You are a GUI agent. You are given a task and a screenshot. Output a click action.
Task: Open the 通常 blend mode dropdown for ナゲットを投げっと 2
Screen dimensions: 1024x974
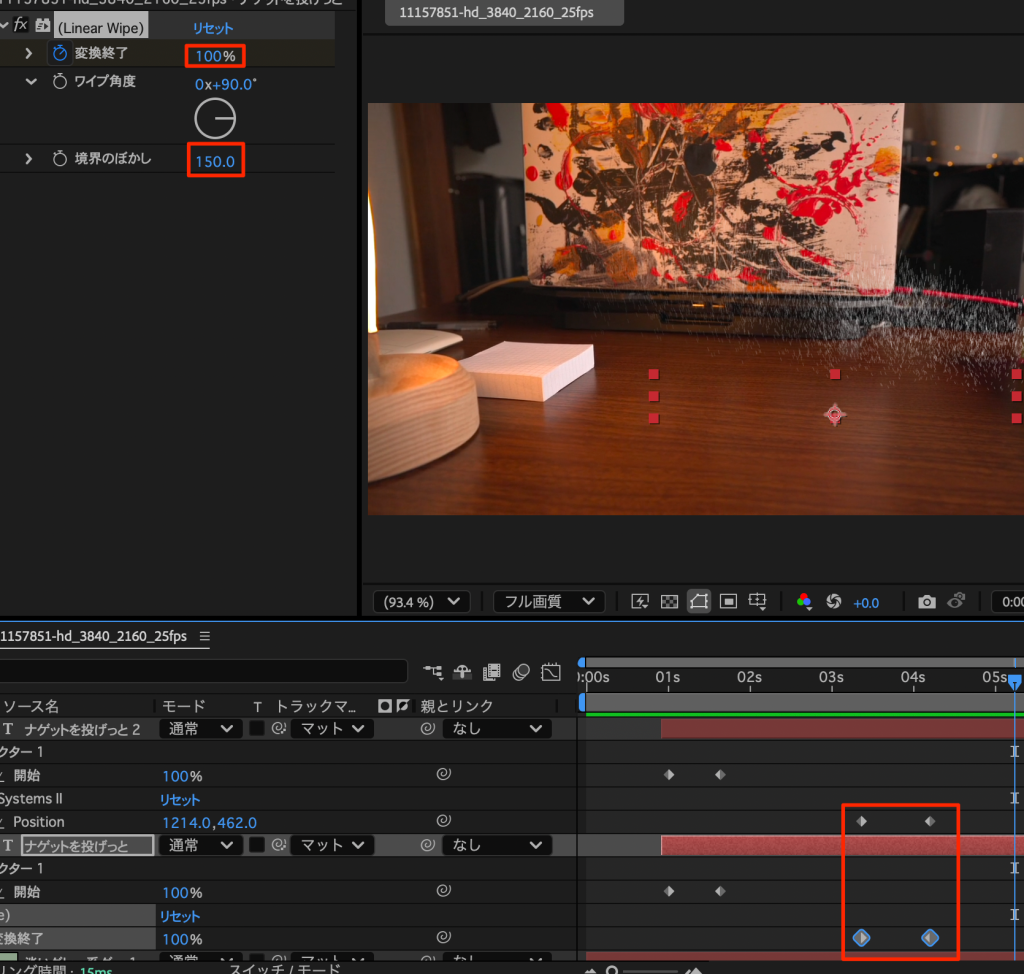coord(200,729)
